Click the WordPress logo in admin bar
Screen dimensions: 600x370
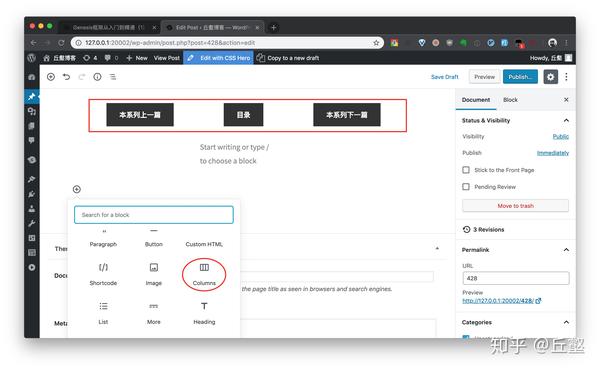[31, 58]
